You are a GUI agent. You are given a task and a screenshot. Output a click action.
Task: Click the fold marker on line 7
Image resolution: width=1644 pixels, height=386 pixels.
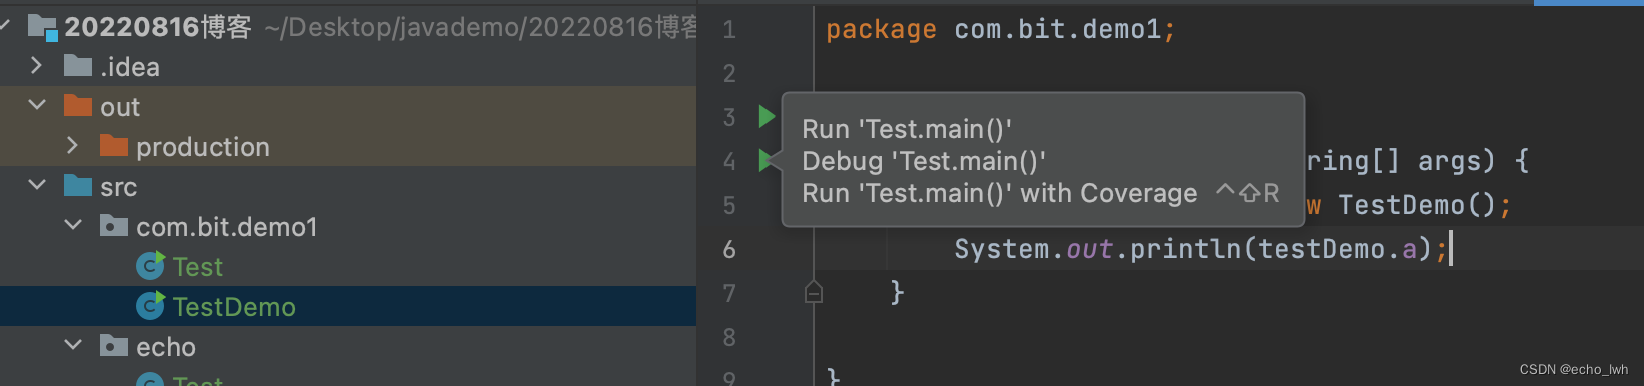pos(814,292)
